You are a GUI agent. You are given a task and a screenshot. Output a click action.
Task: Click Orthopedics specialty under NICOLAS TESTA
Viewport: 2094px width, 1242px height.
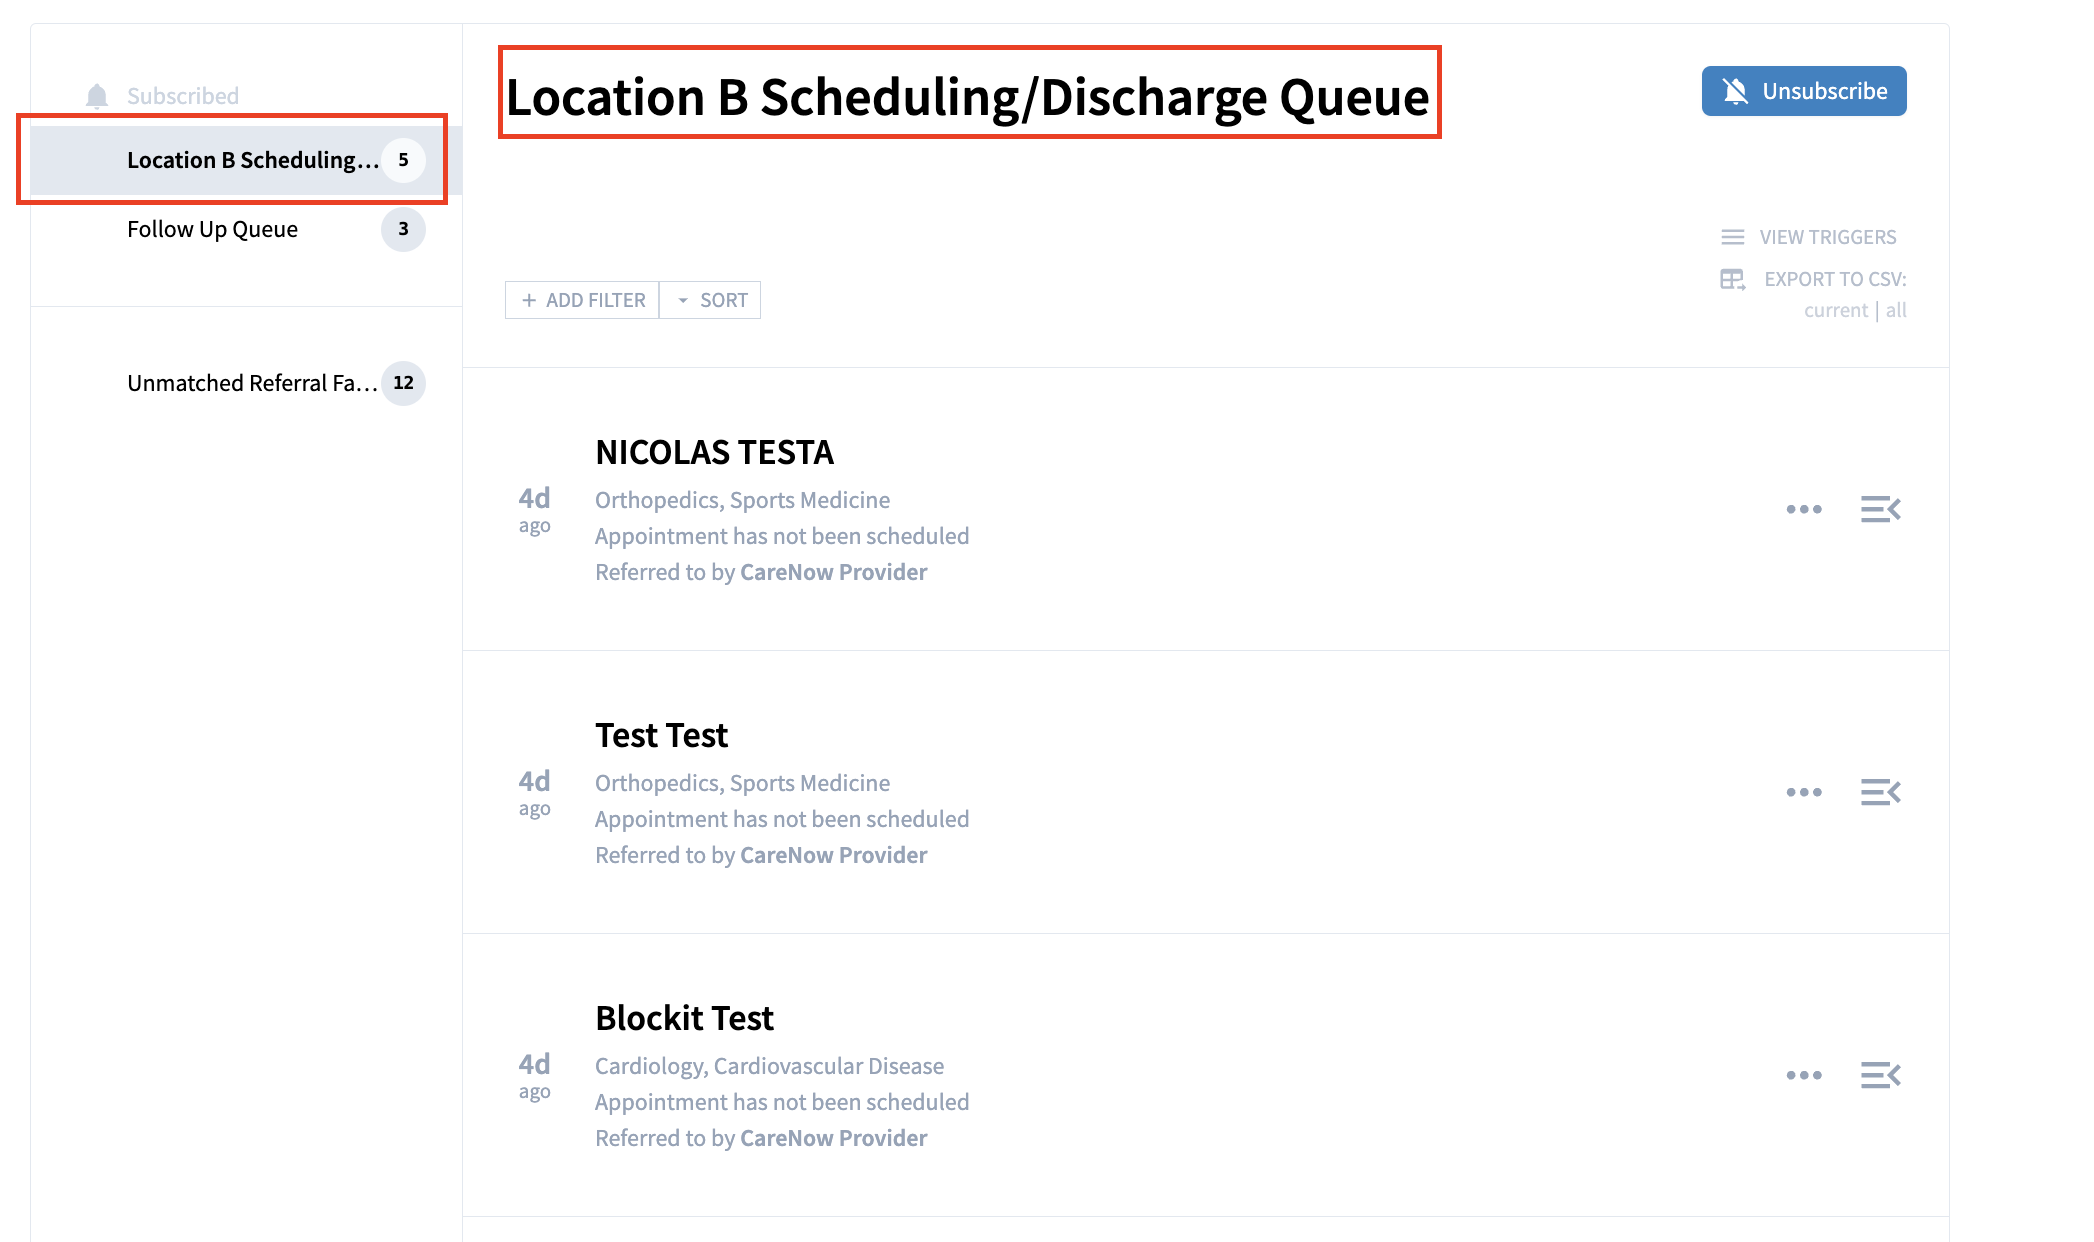tap(742, 500)
